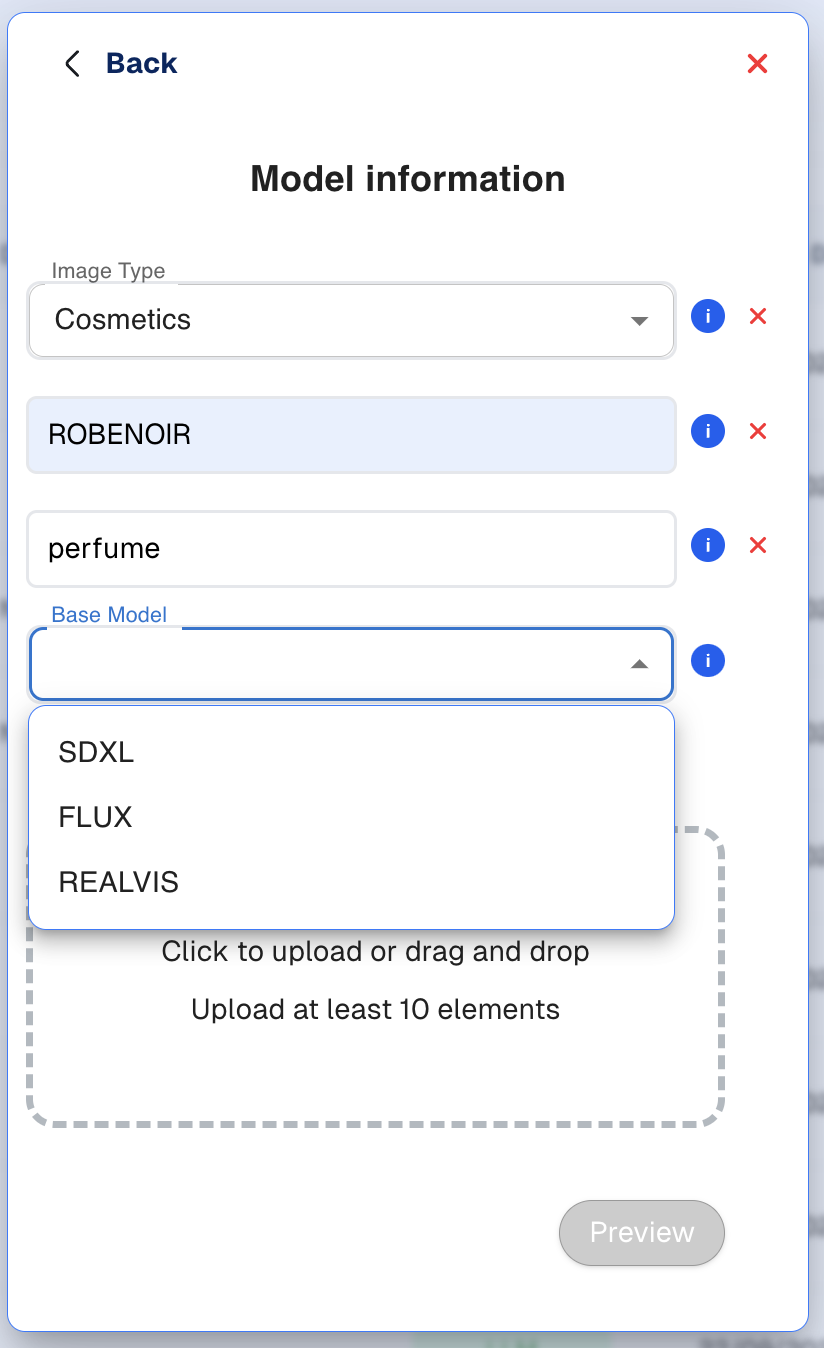
Task: Focus the ROBENOIR text field
Action: (x=352, y=435)
